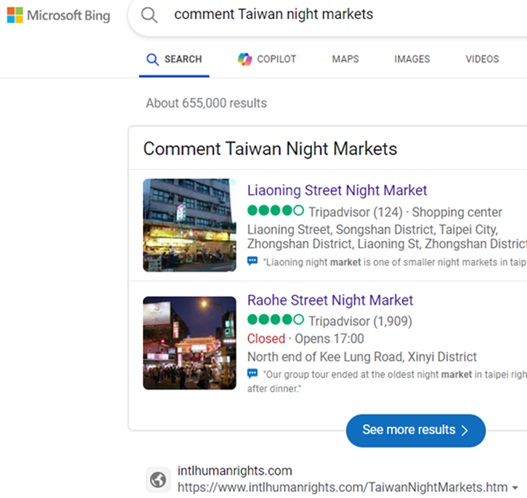Screen dimensions: 527x498
Task: Click the Microsoft Bing logo
Action: pyautogui.click(x=58, y=15)
